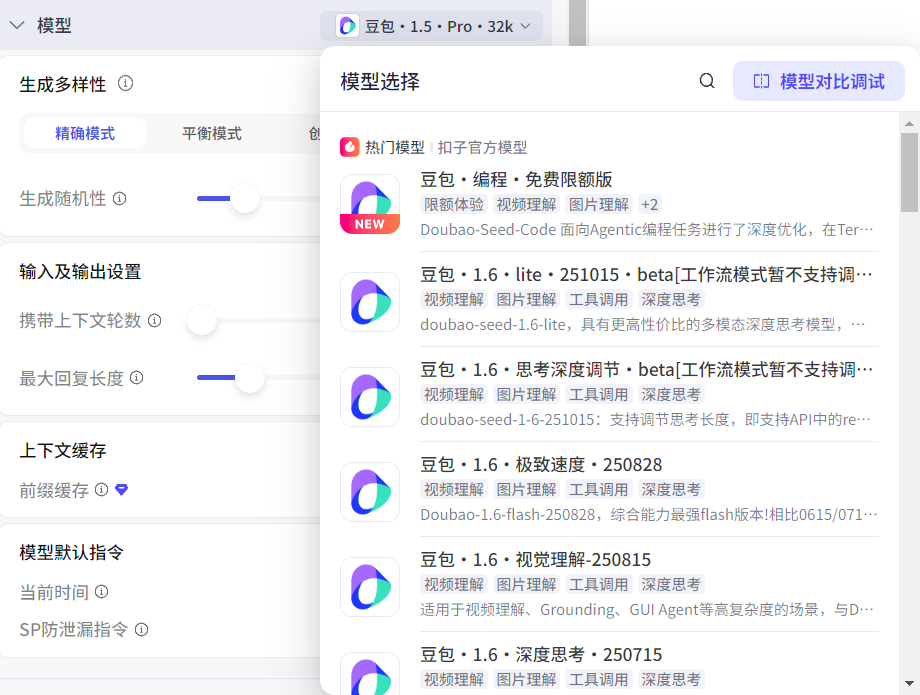This screenshot has height=695, width=920.
Task: Select 豆包·1.6·思考深度调节 model title
Action: pyautogui.click(x=646, y=369)
